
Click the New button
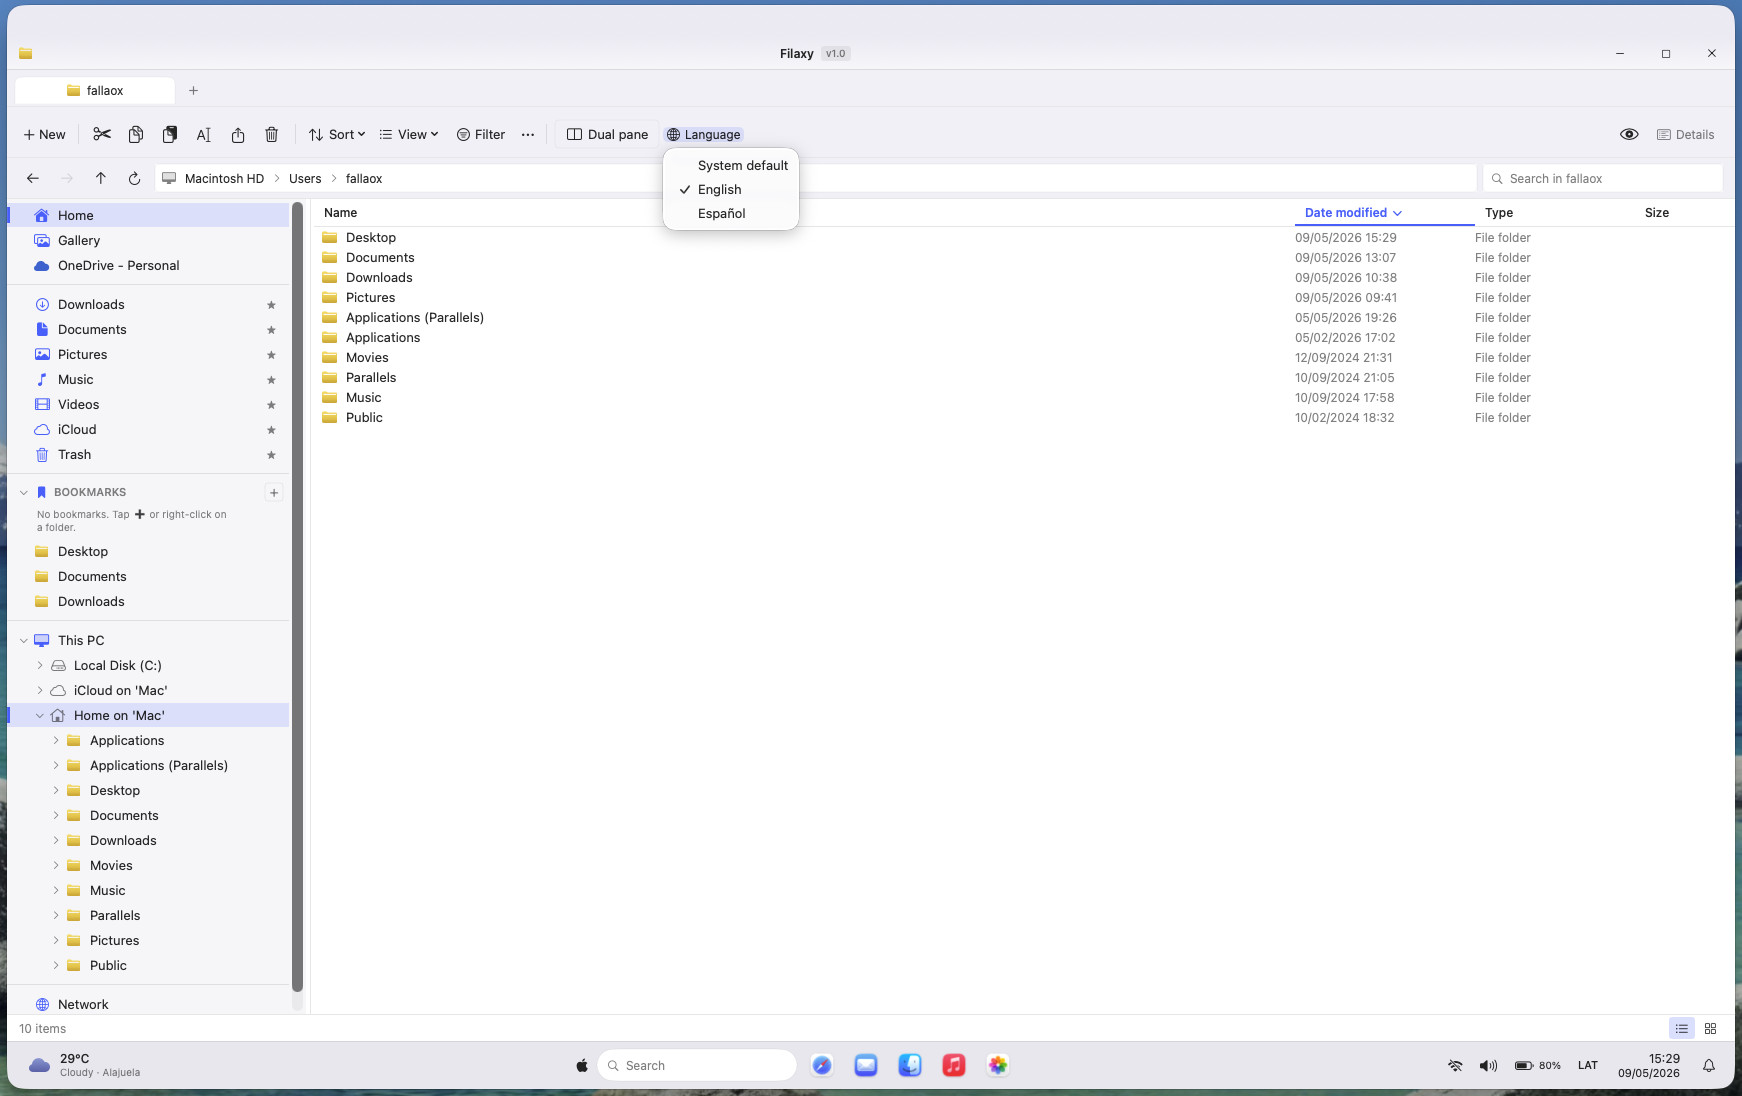(x=44, y=134)
